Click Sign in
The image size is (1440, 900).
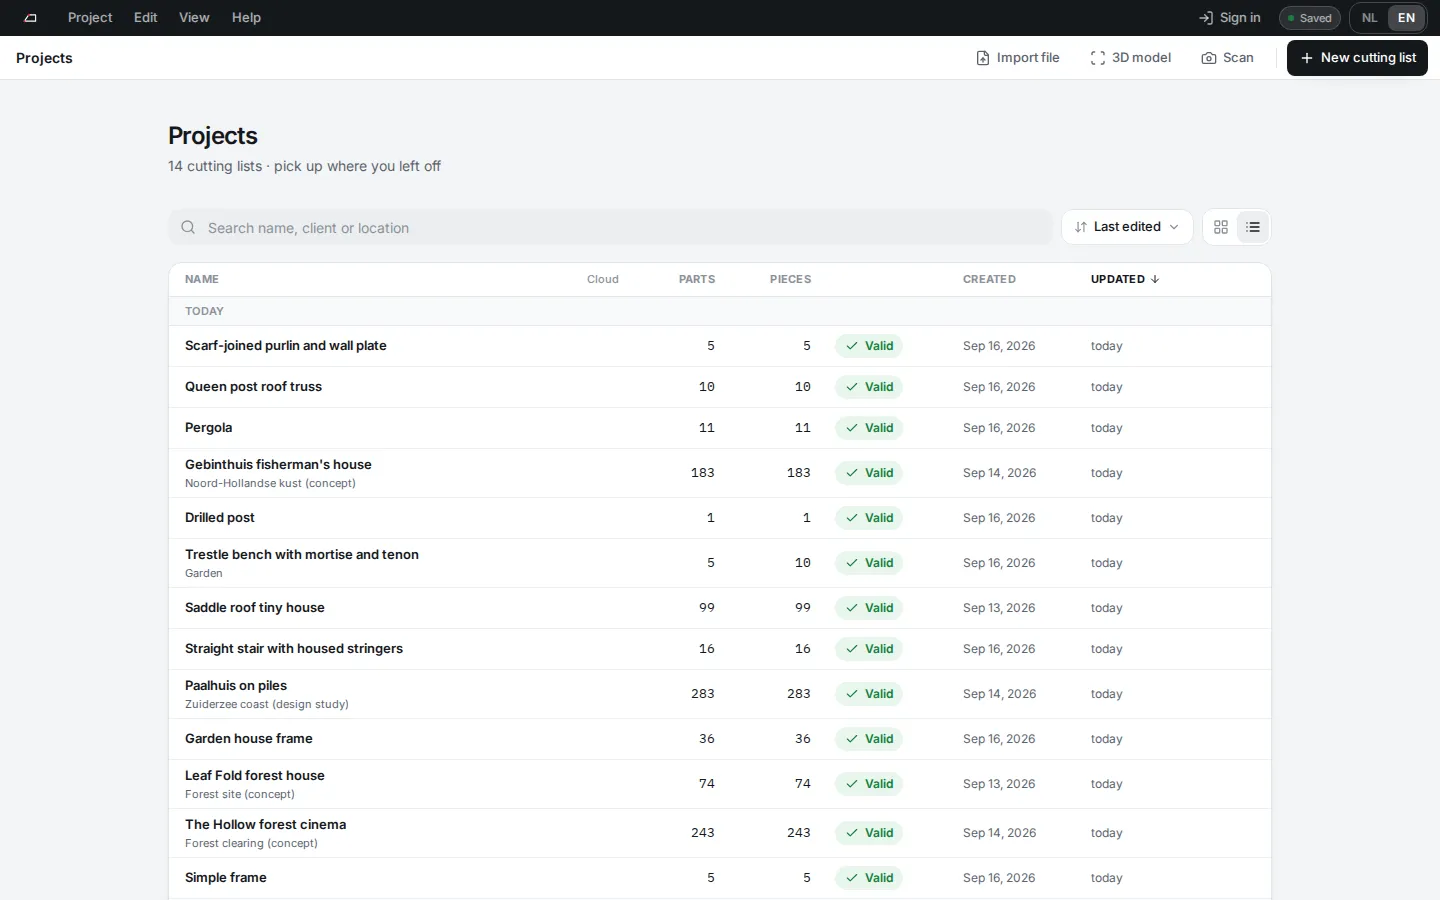coord(1230,18)
